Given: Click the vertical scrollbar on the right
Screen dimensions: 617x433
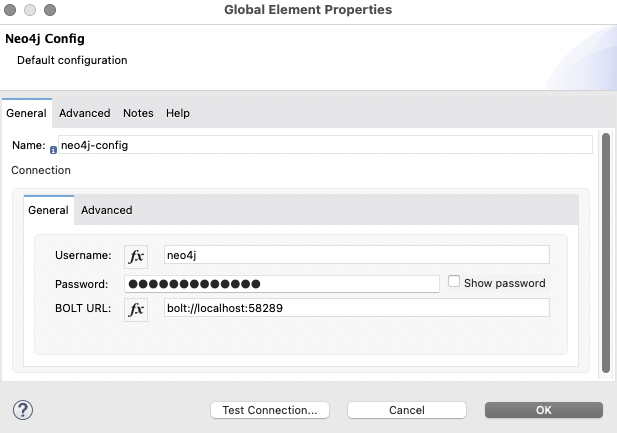Looking at the screenshot, I should [606, 253].
